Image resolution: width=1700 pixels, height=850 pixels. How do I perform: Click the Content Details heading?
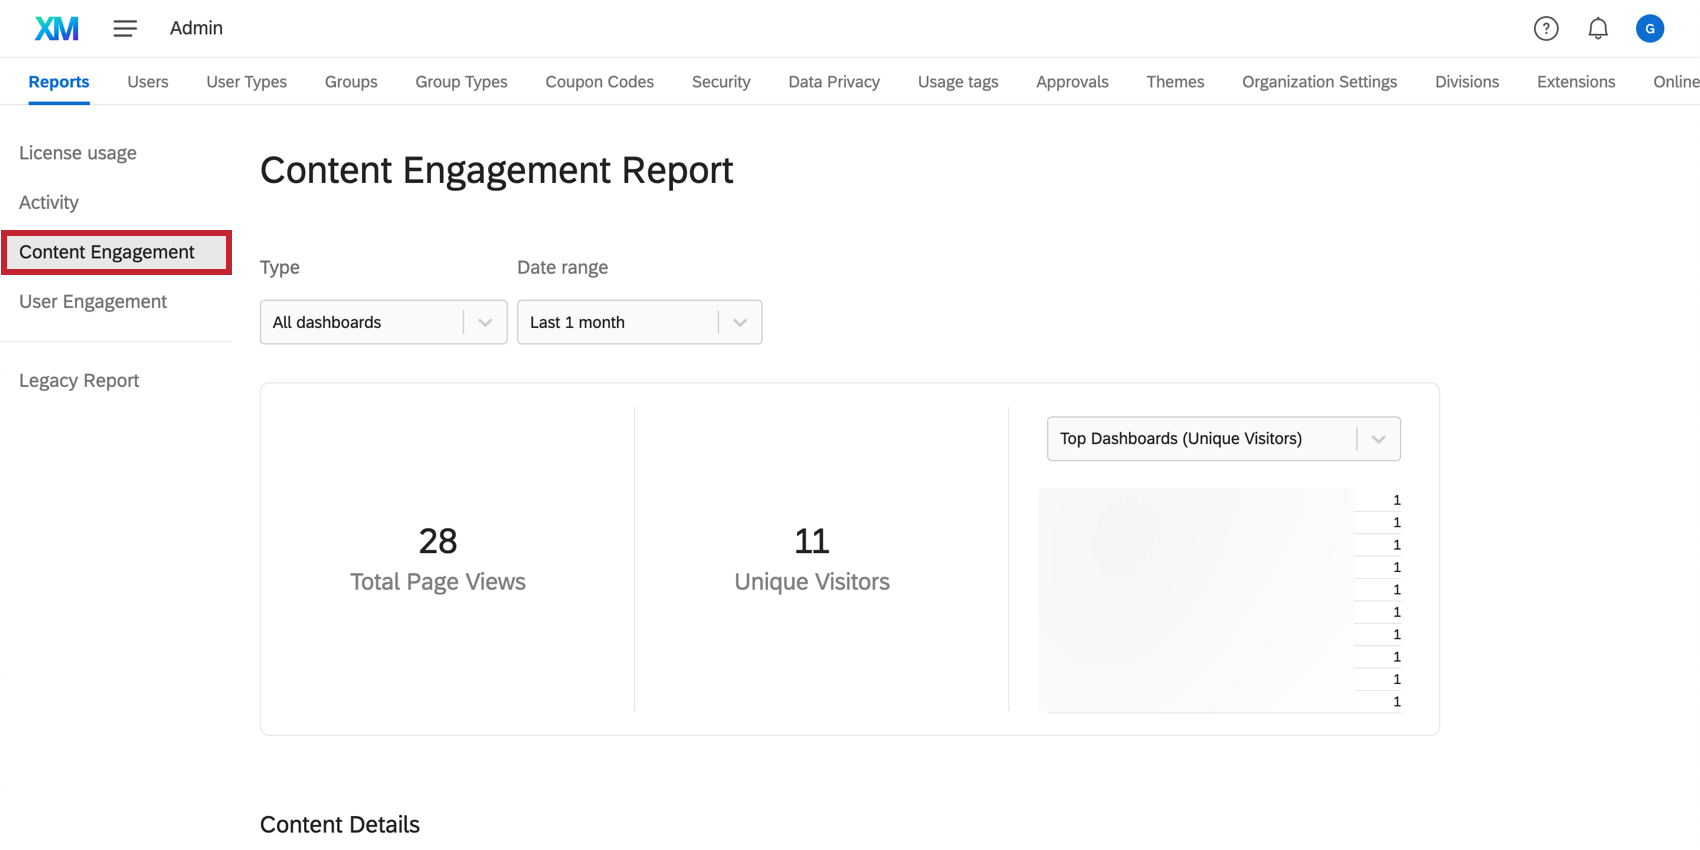340,824
